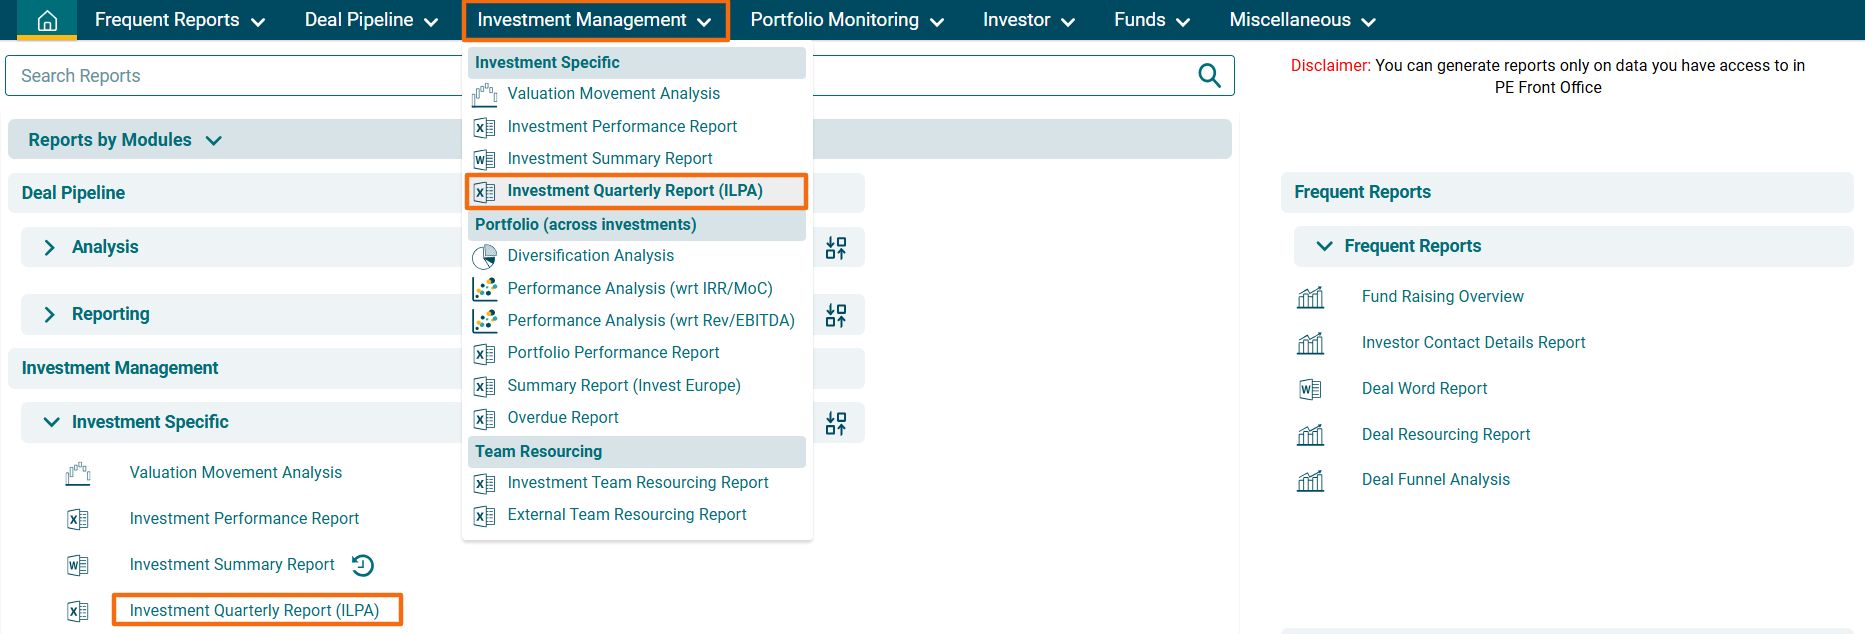Open the Portfolio Monitoring menu
The image size is (1865, 634).
pyautogui.click(x=846, y=20)
